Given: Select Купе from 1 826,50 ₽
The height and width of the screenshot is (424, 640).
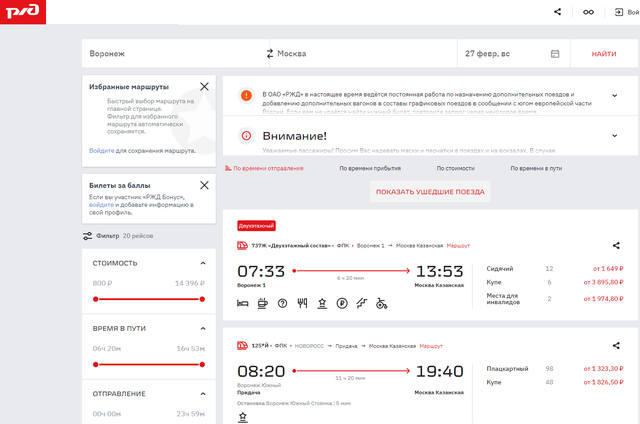Looking at the screenshot, I should 555,382.
